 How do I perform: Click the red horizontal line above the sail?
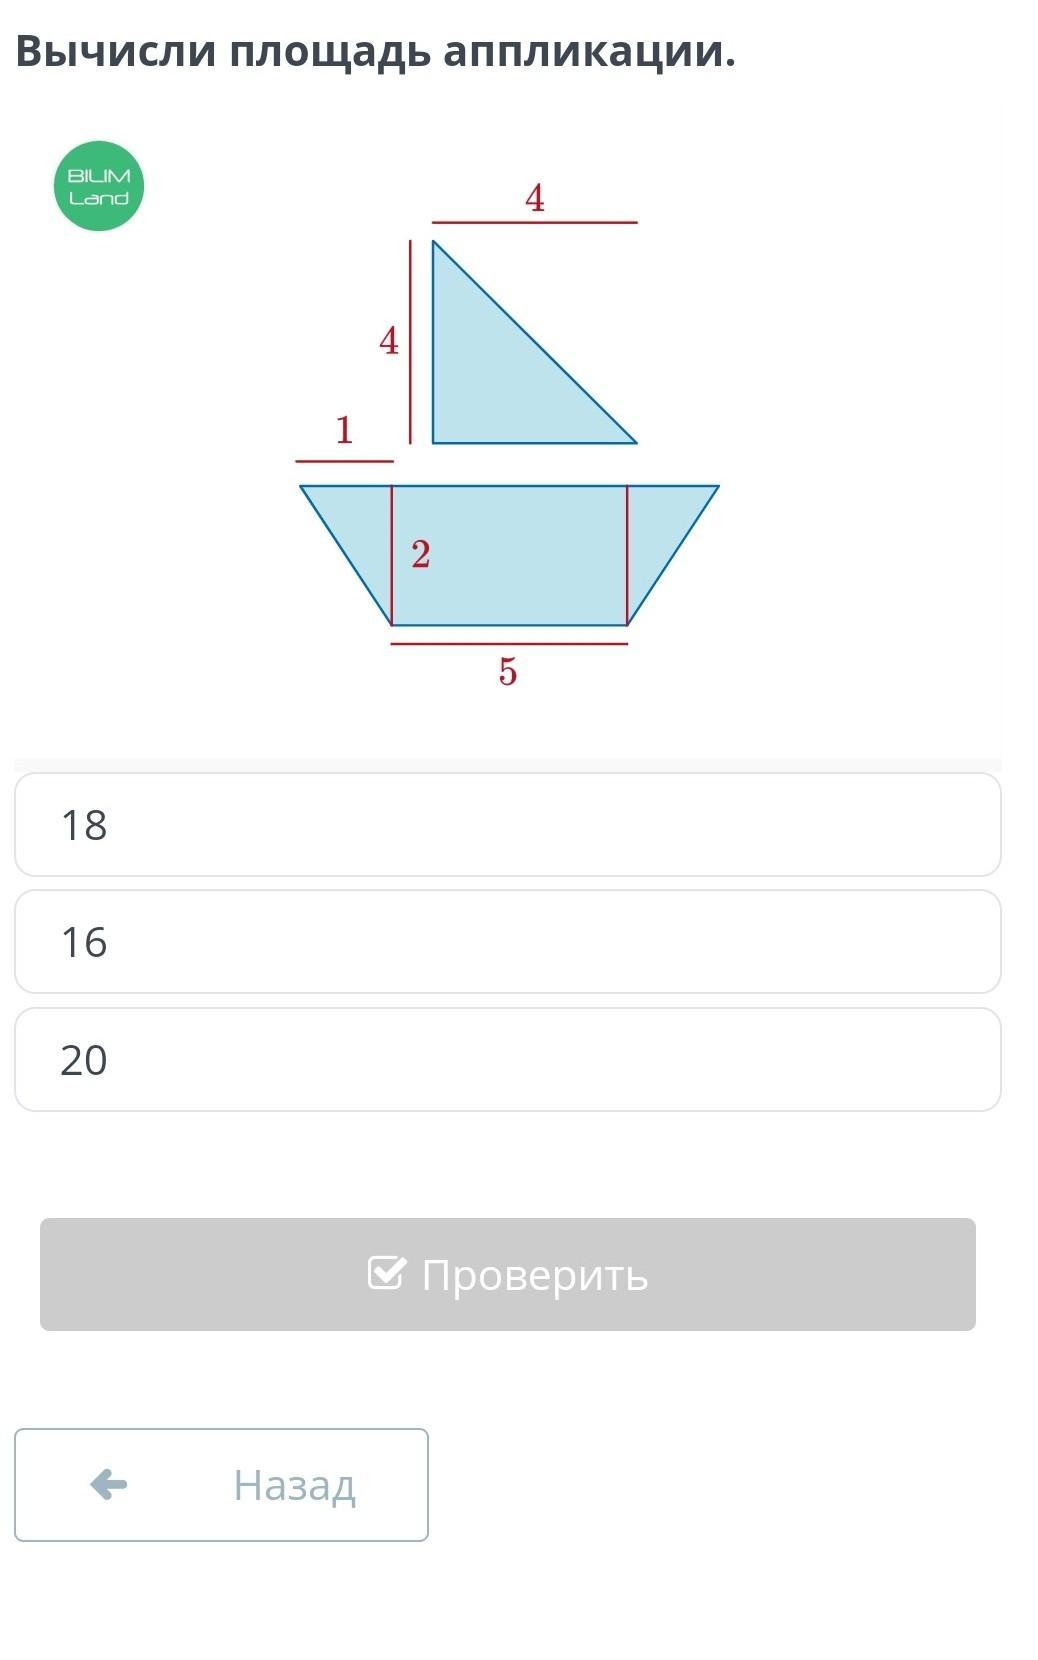(535, 222)
